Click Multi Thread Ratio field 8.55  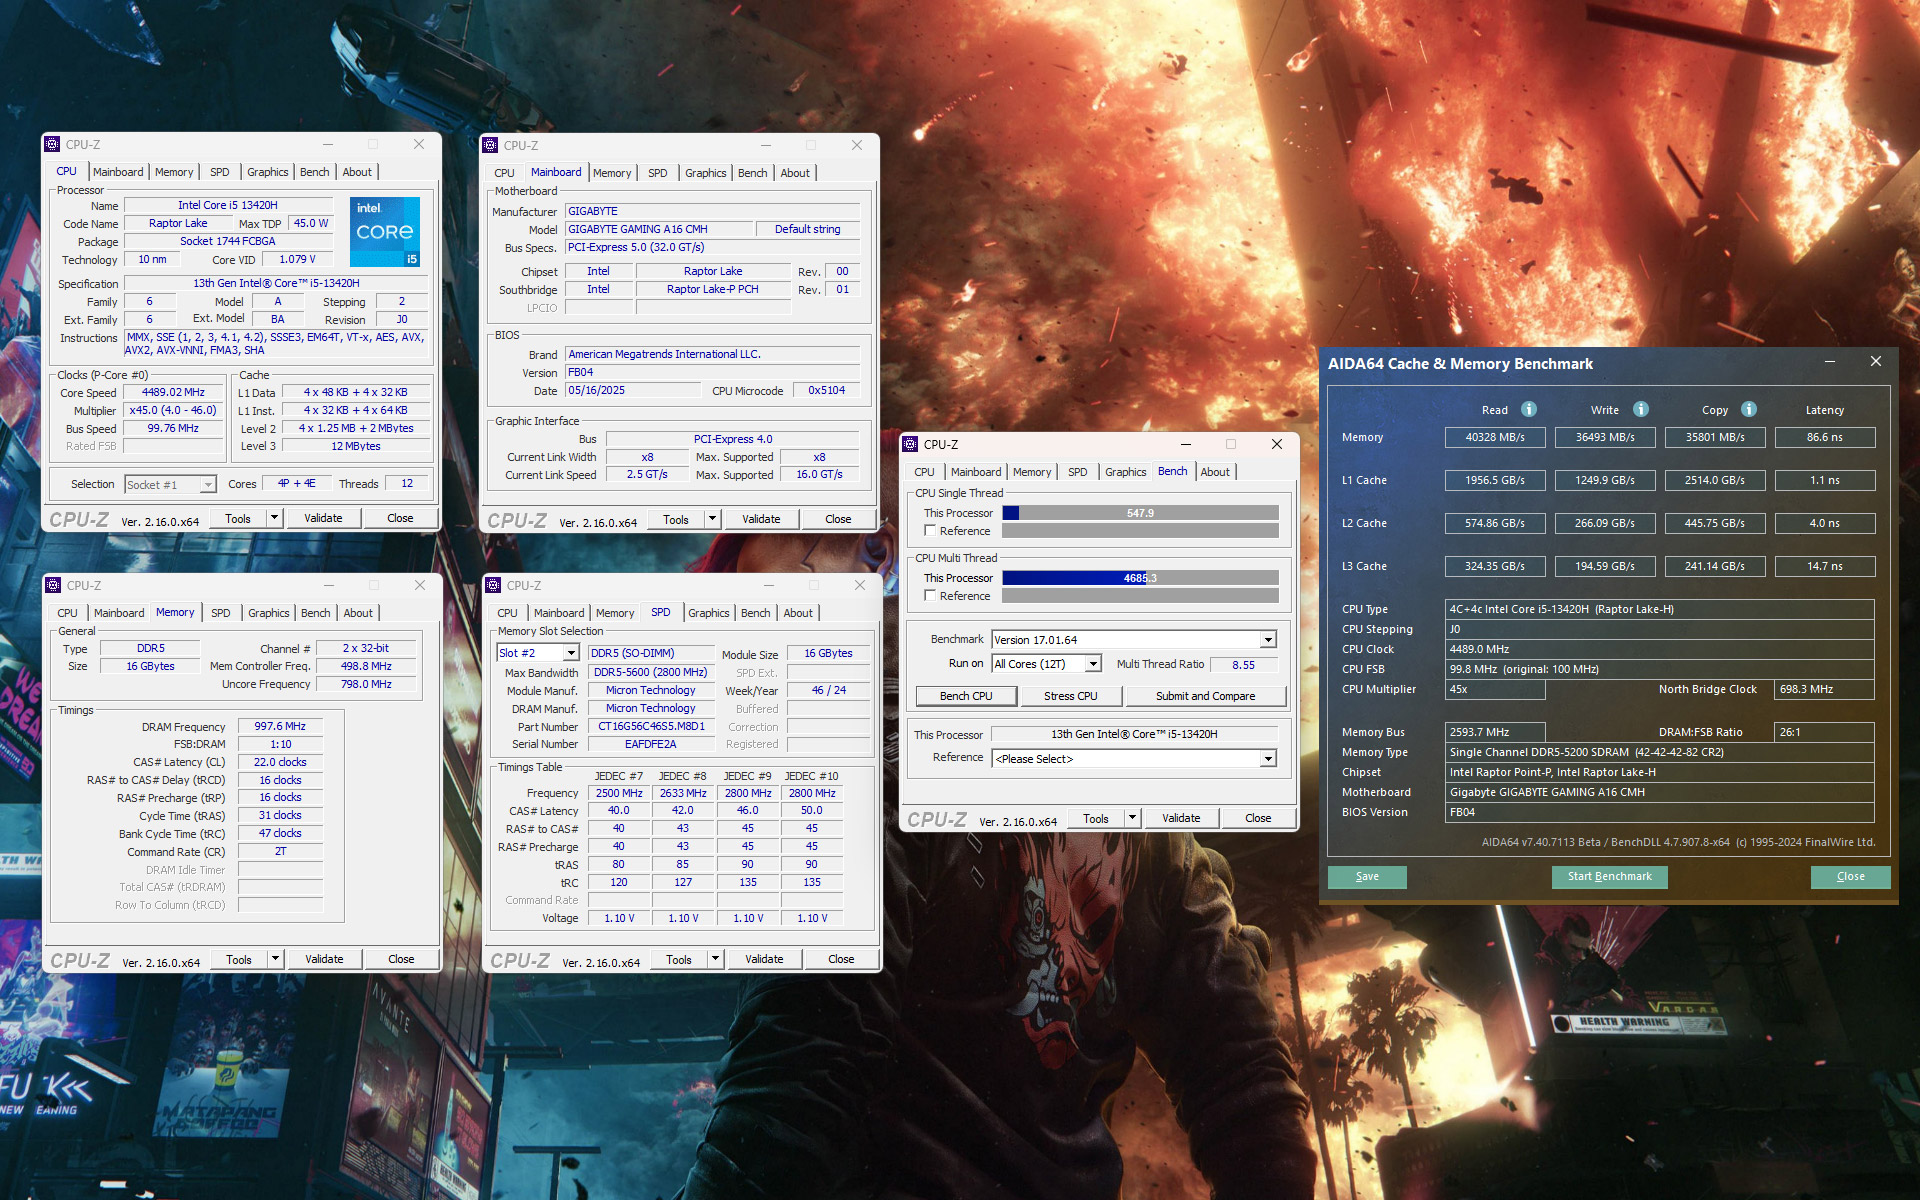pyautogui.click(x=1243, y=664)
